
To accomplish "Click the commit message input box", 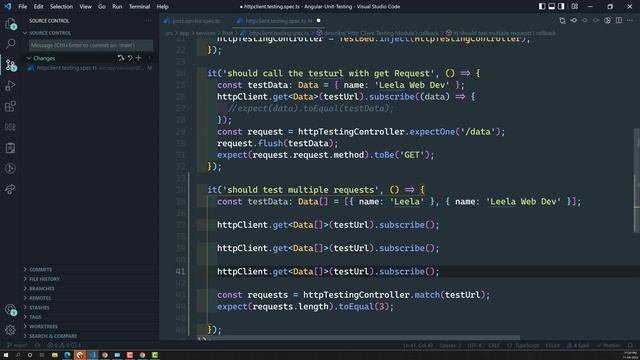I will click(91, 45).
